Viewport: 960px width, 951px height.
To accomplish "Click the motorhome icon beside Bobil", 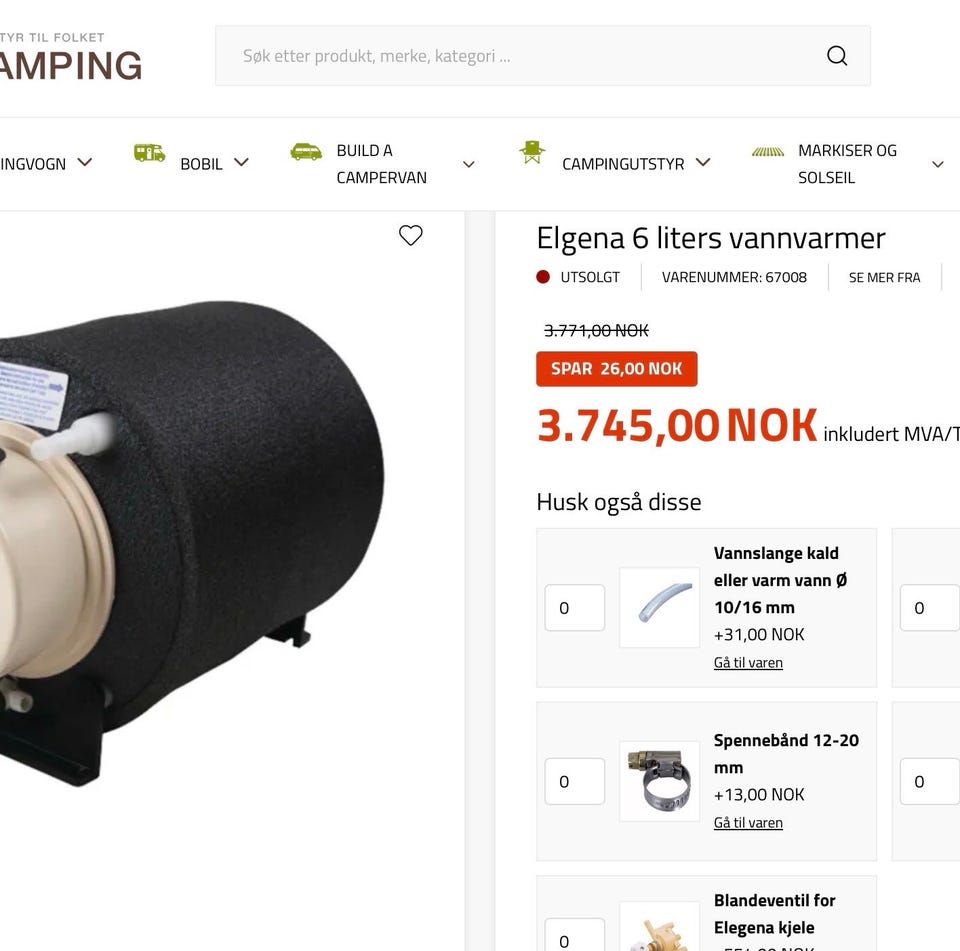I will 149,152.
